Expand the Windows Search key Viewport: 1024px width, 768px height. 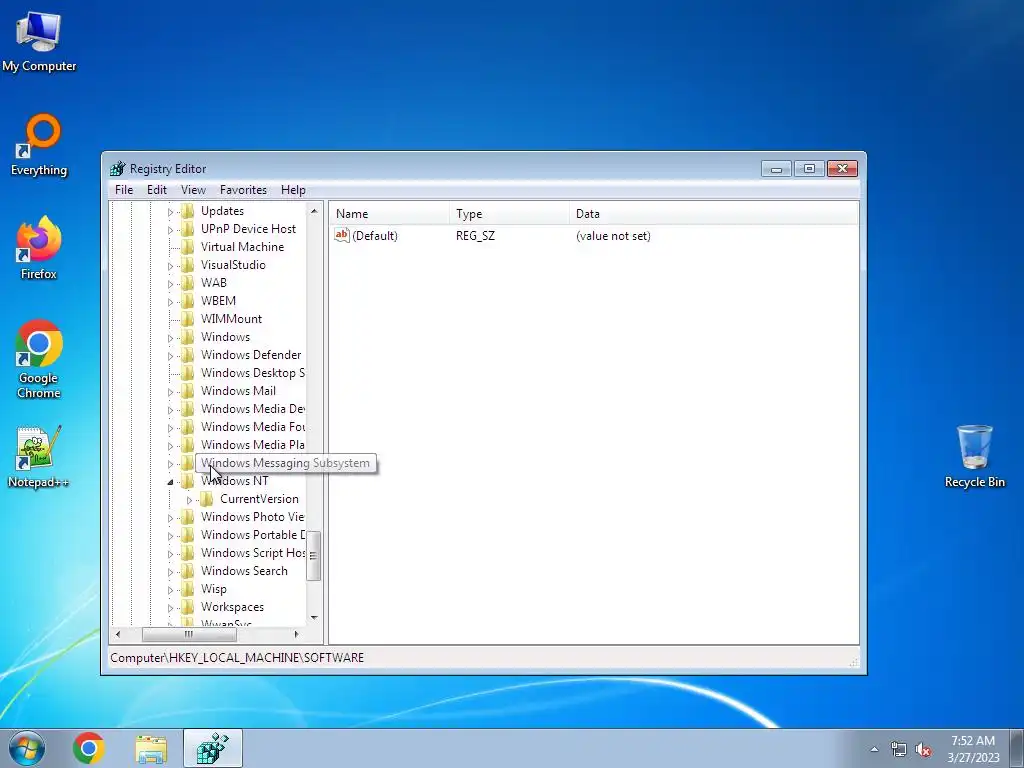pyautogui.click(x=170, y=572)
